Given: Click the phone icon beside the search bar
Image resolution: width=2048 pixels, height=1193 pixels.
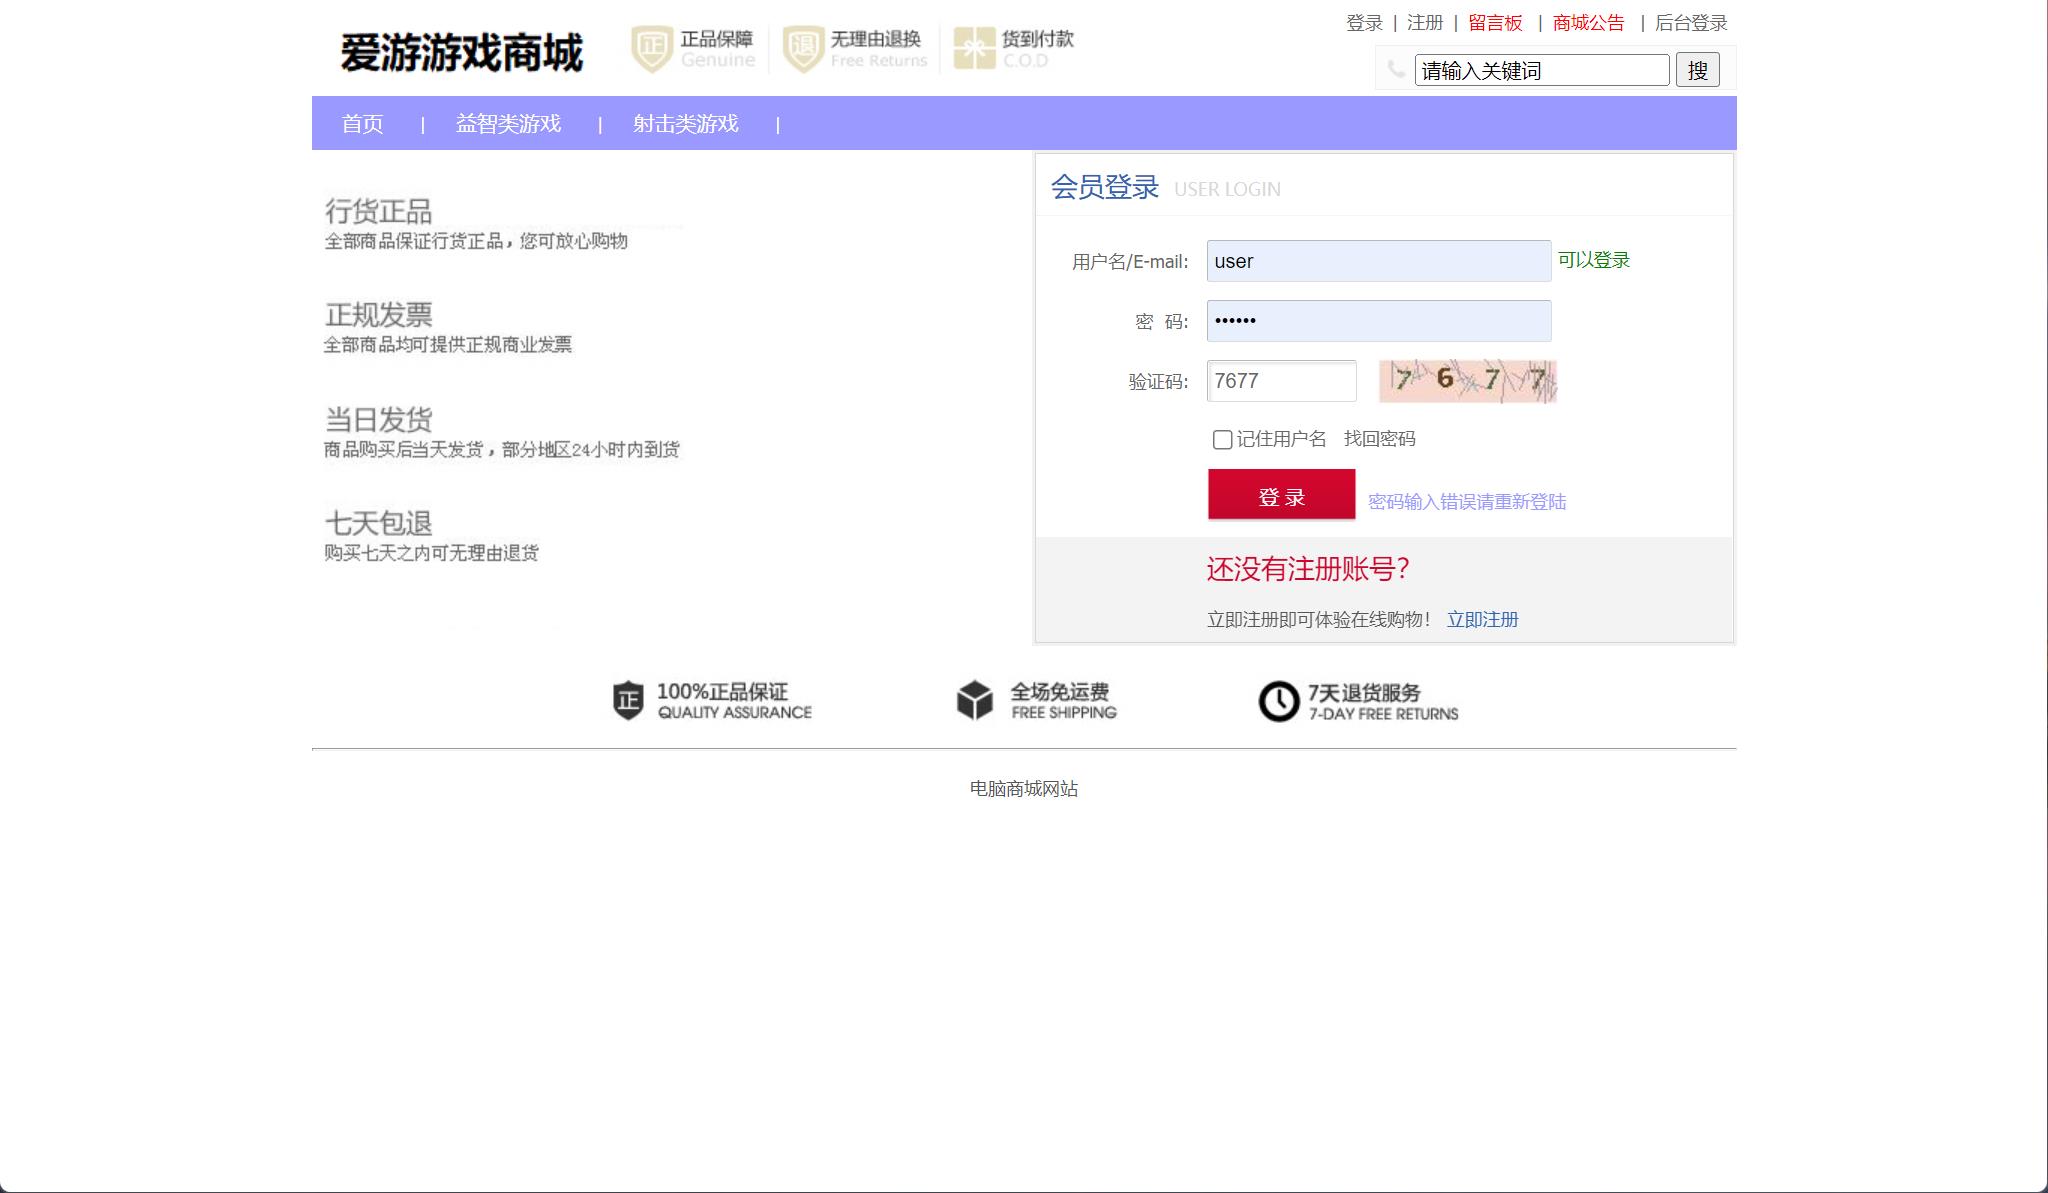Looking at the screenshot, I should [x=1397, y=69].
